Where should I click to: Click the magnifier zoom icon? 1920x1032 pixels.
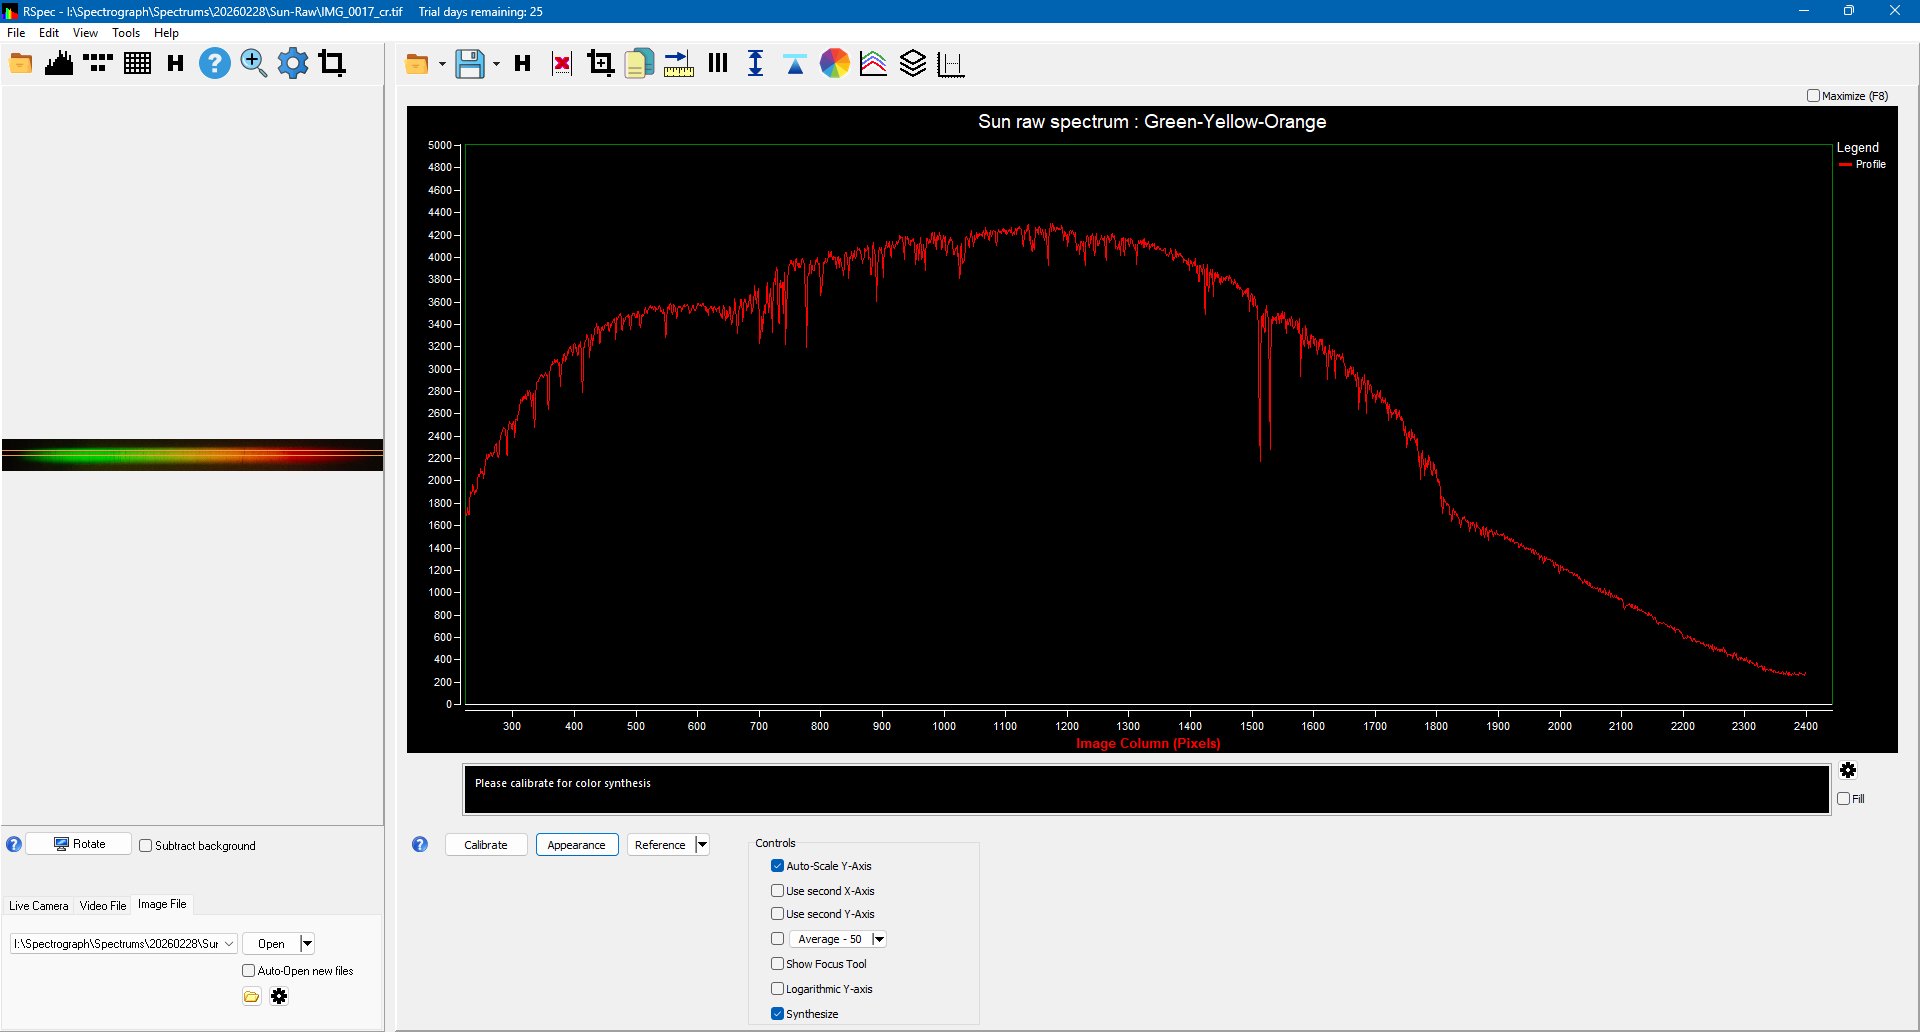(x=254, y=64)
